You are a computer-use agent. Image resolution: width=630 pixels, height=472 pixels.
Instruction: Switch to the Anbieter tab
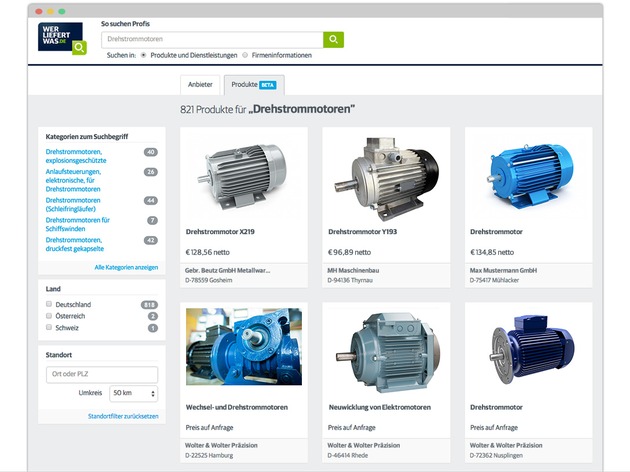(200, 85)
